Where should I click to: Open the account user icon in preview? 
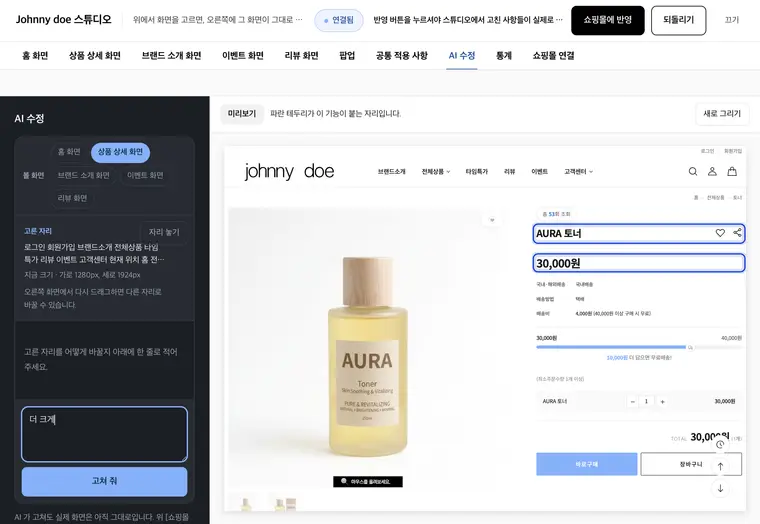click(712, 171)
